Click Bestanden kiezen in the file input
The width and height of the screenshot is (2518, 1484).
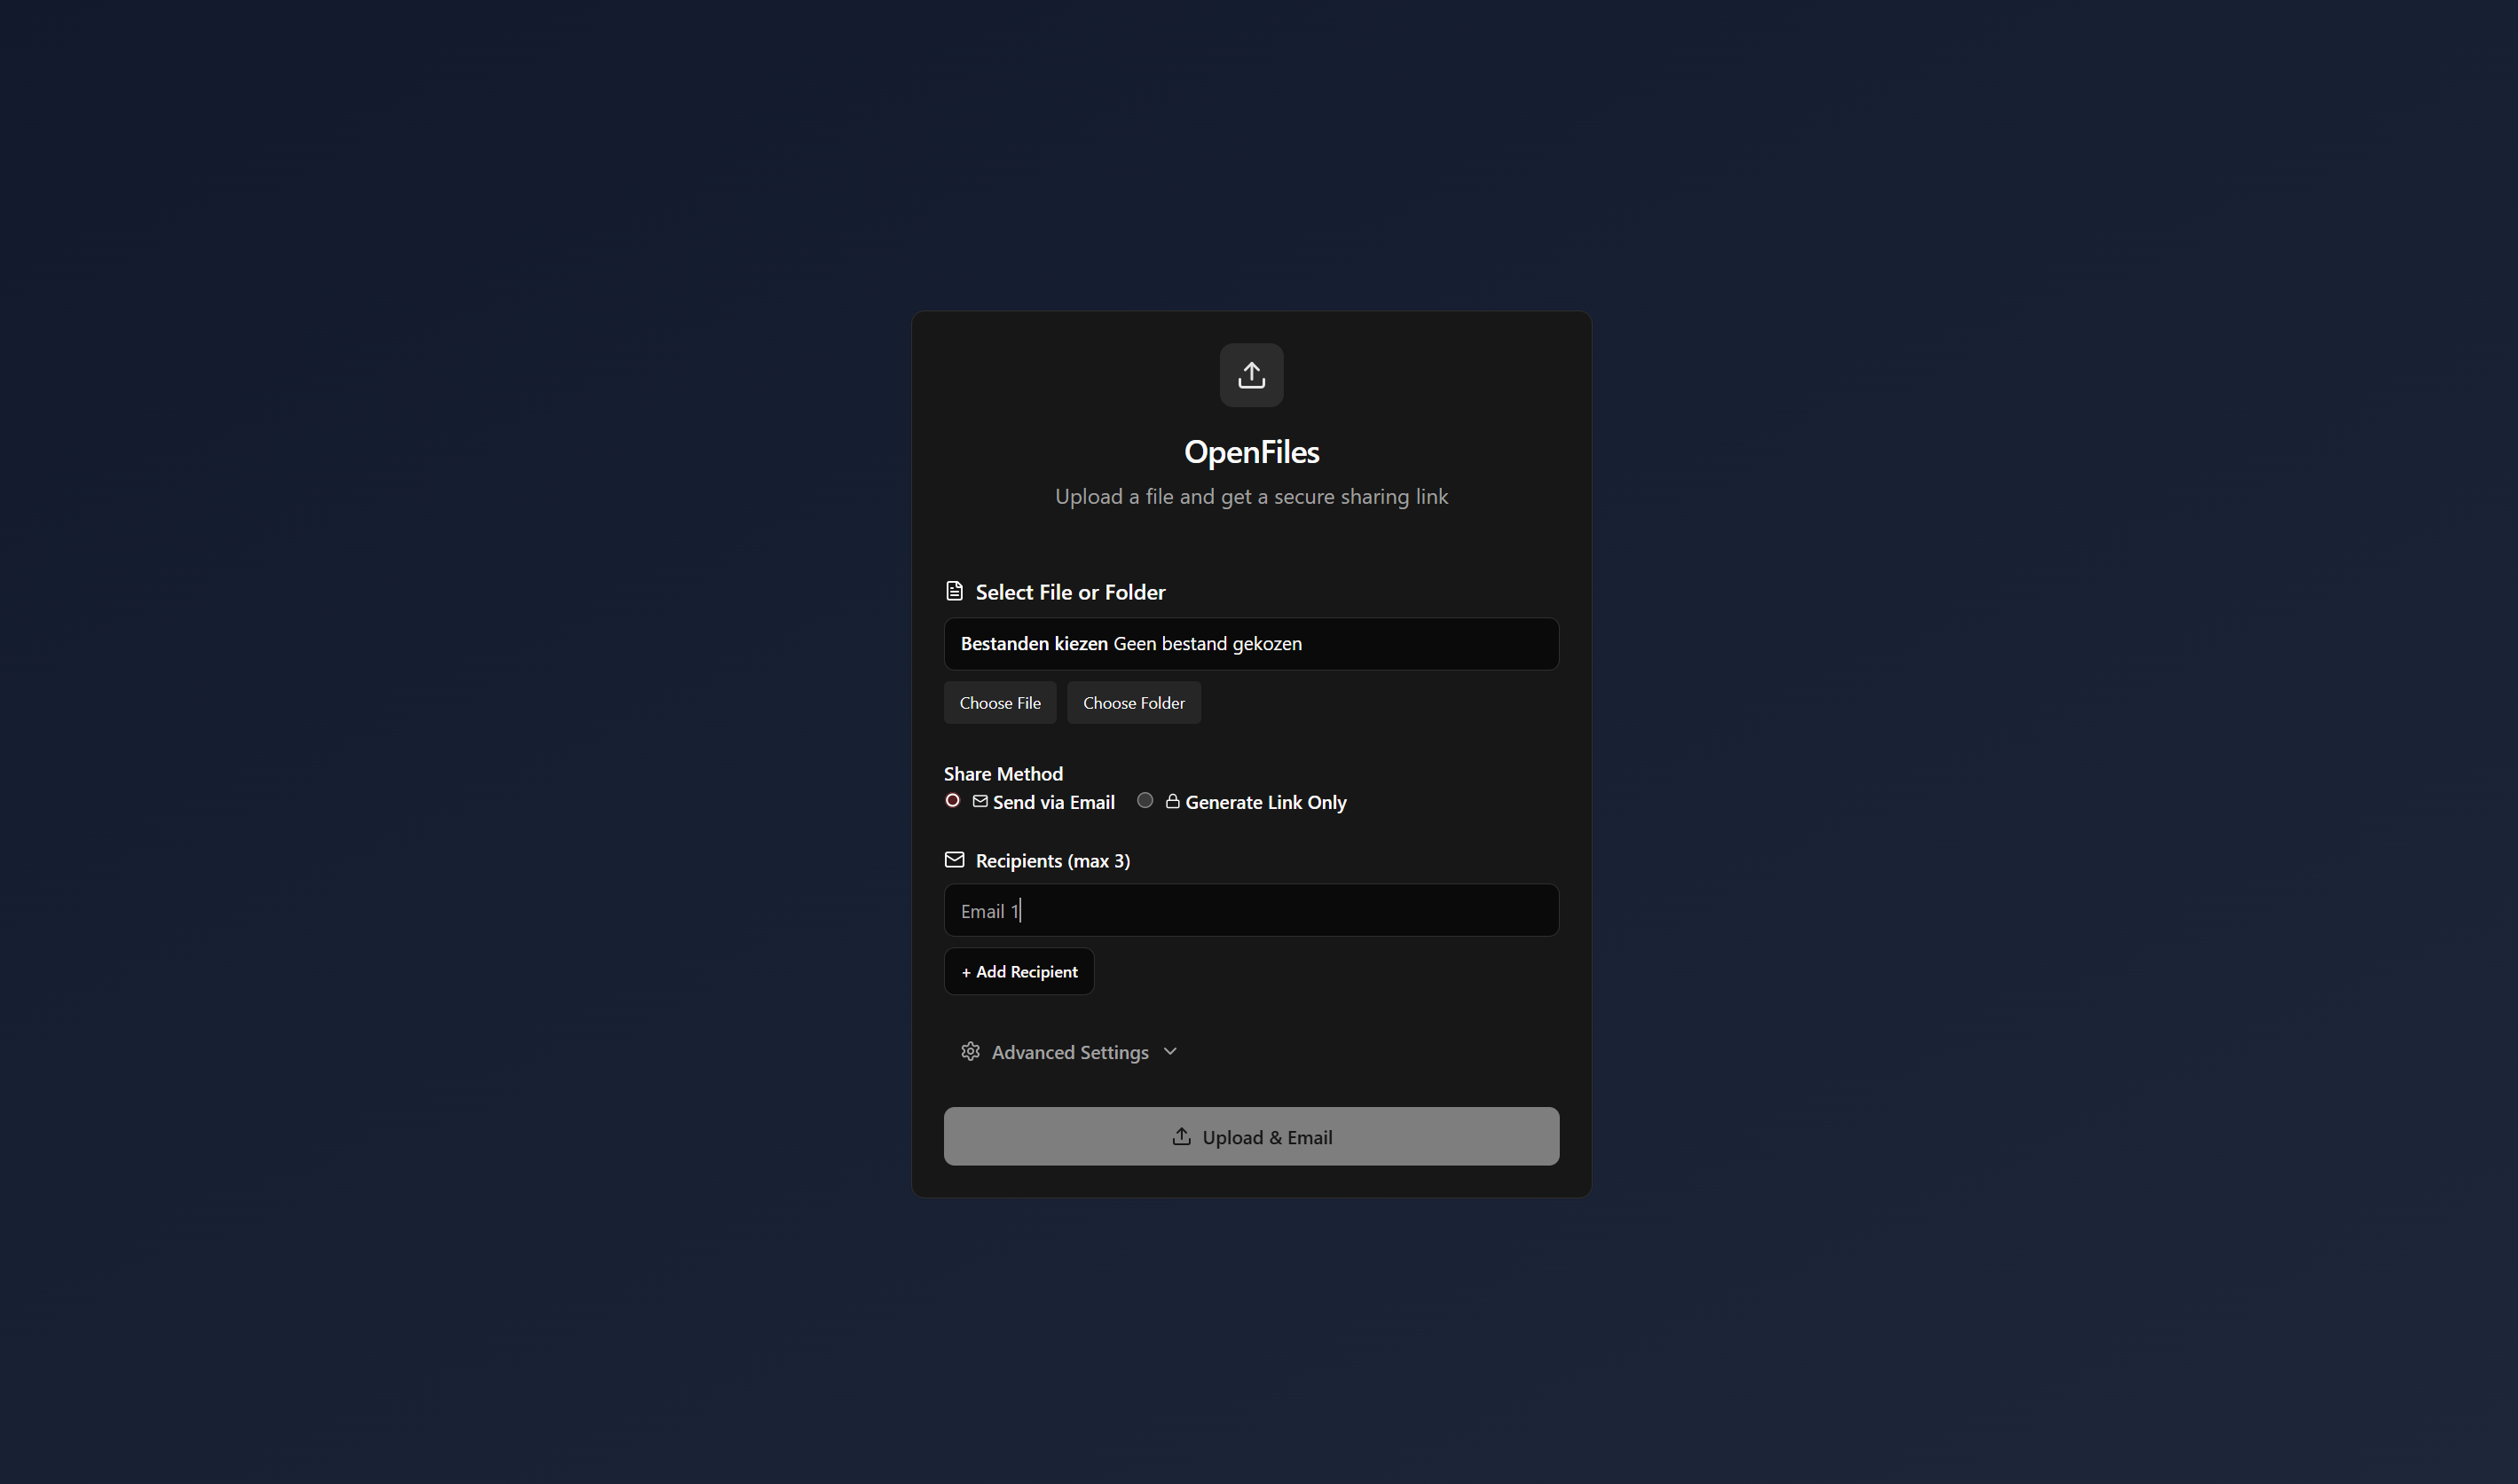(x=1034, y=644)
